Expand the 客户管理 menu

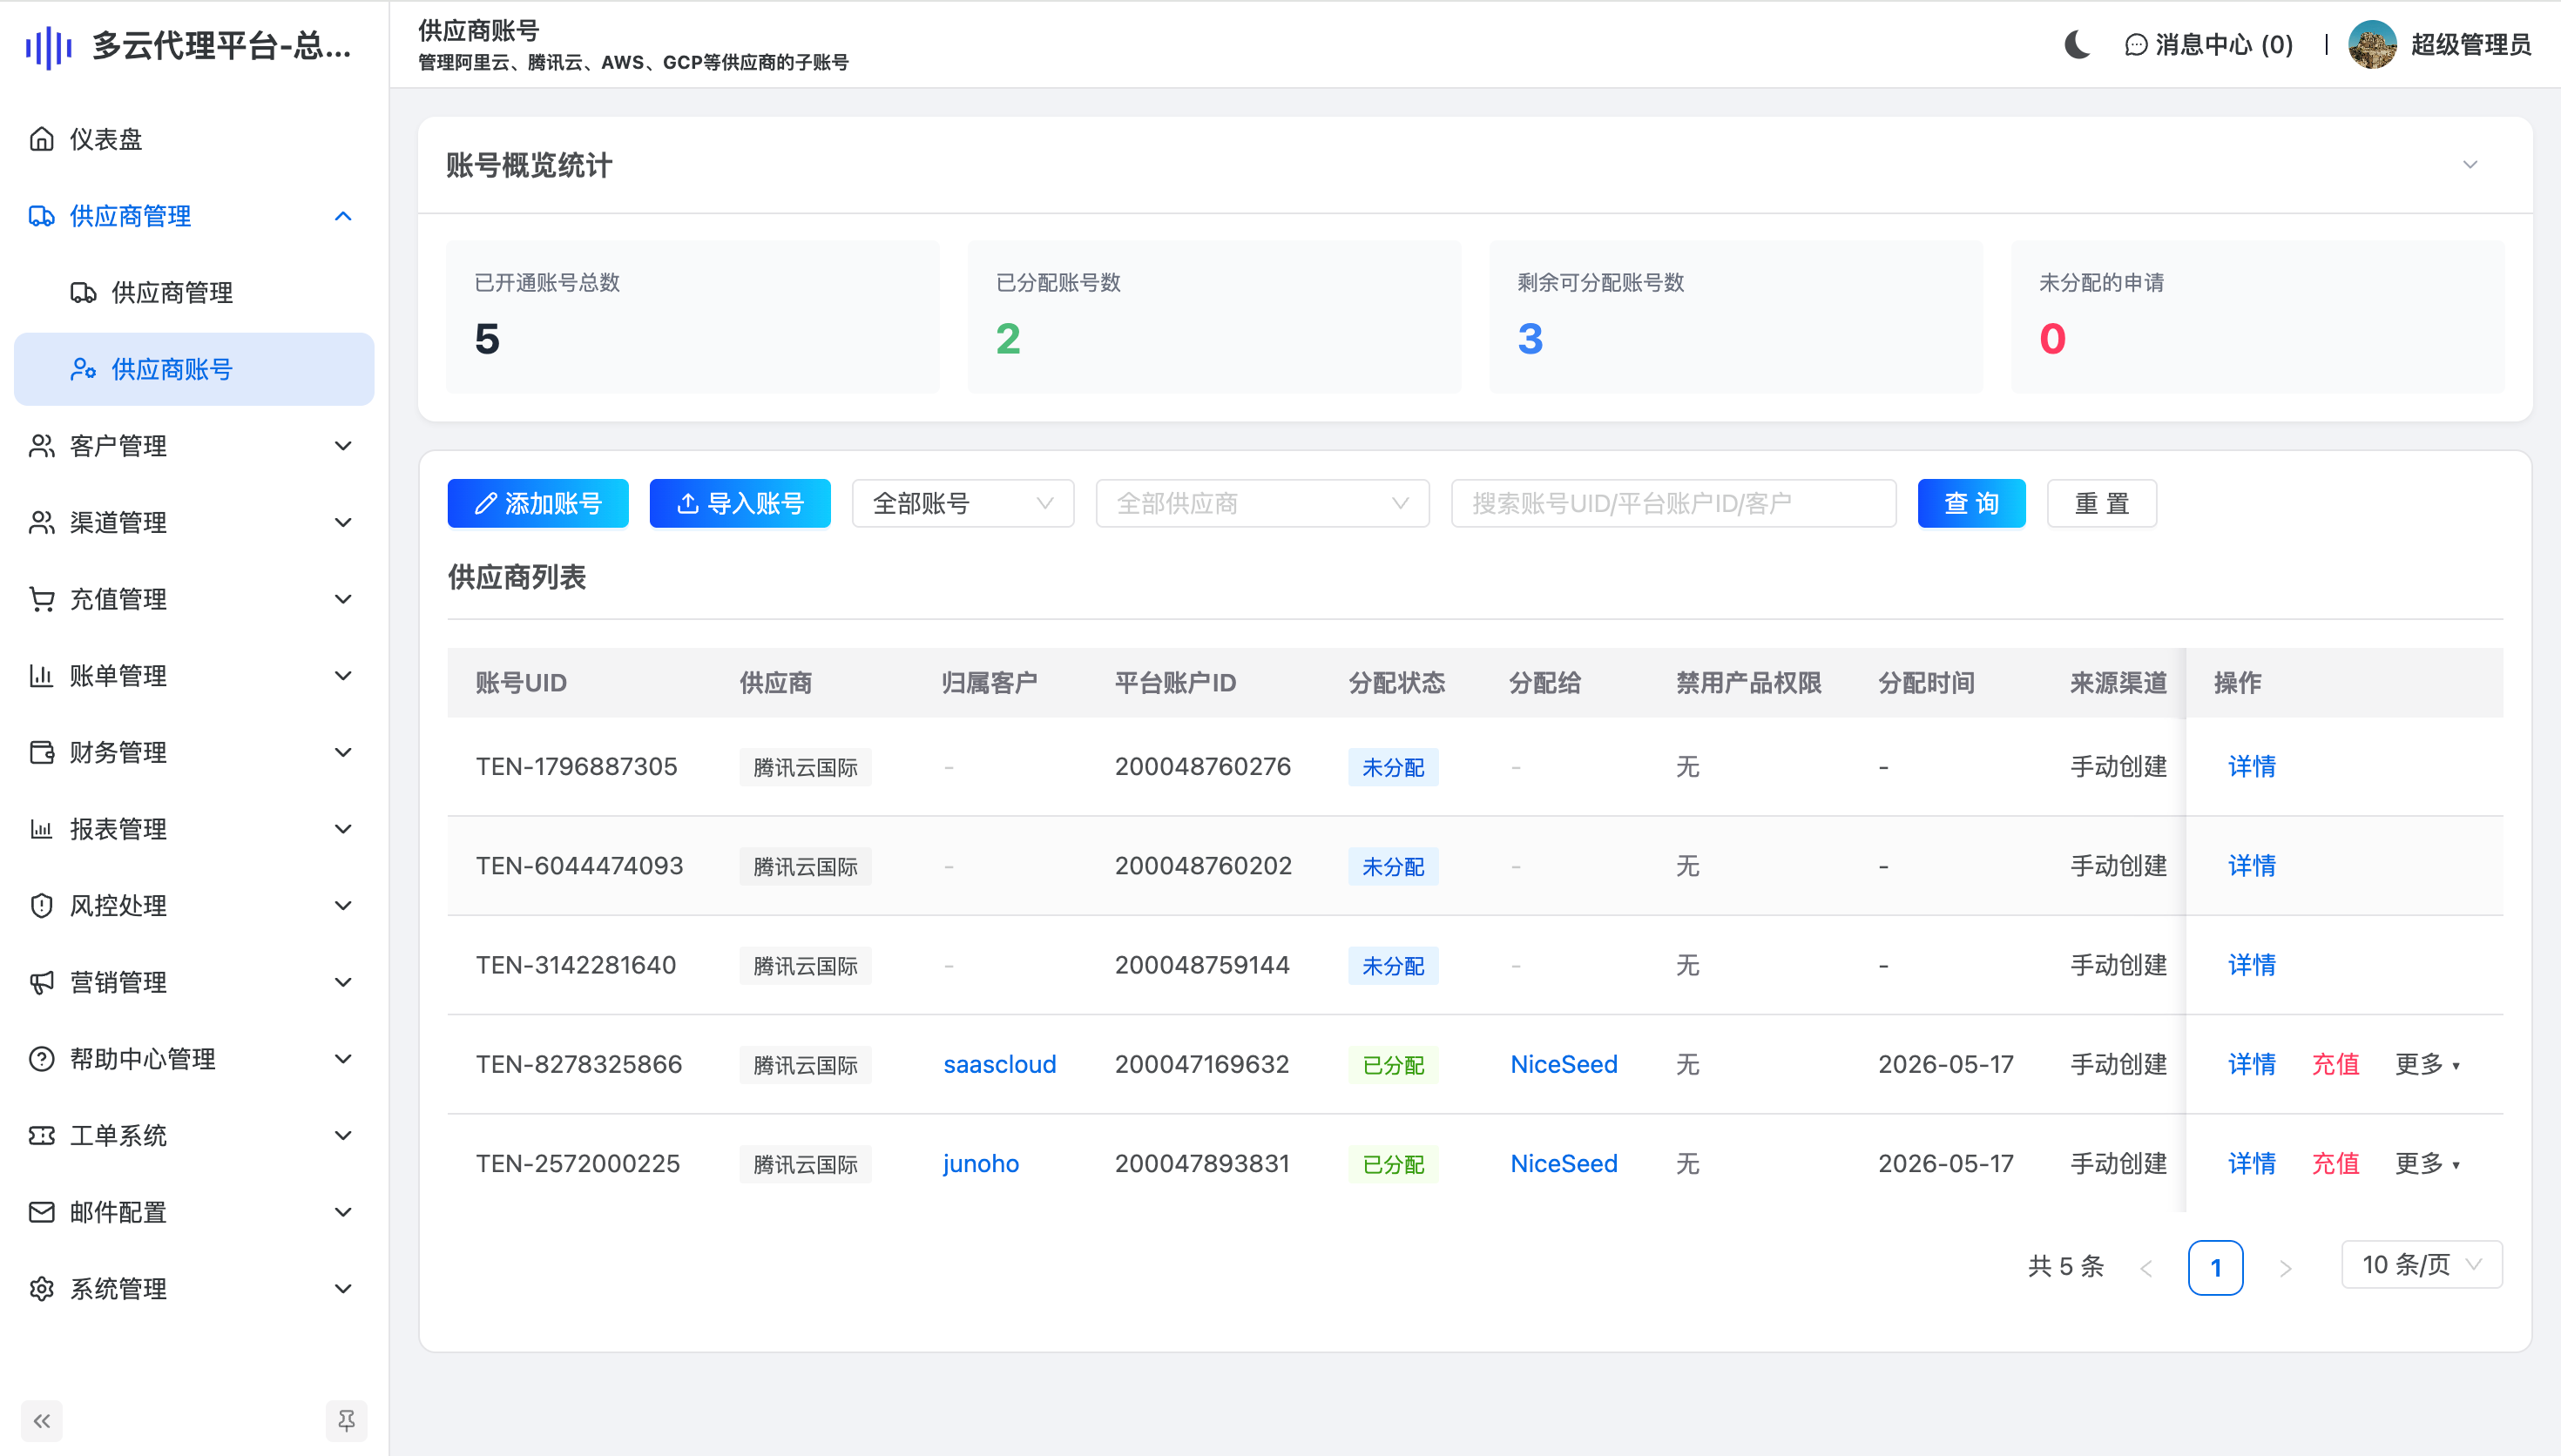coord(343,446)
